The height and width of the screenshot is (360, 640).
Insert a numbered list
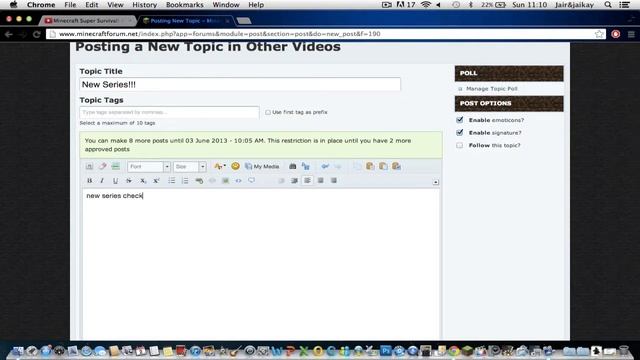185,180
